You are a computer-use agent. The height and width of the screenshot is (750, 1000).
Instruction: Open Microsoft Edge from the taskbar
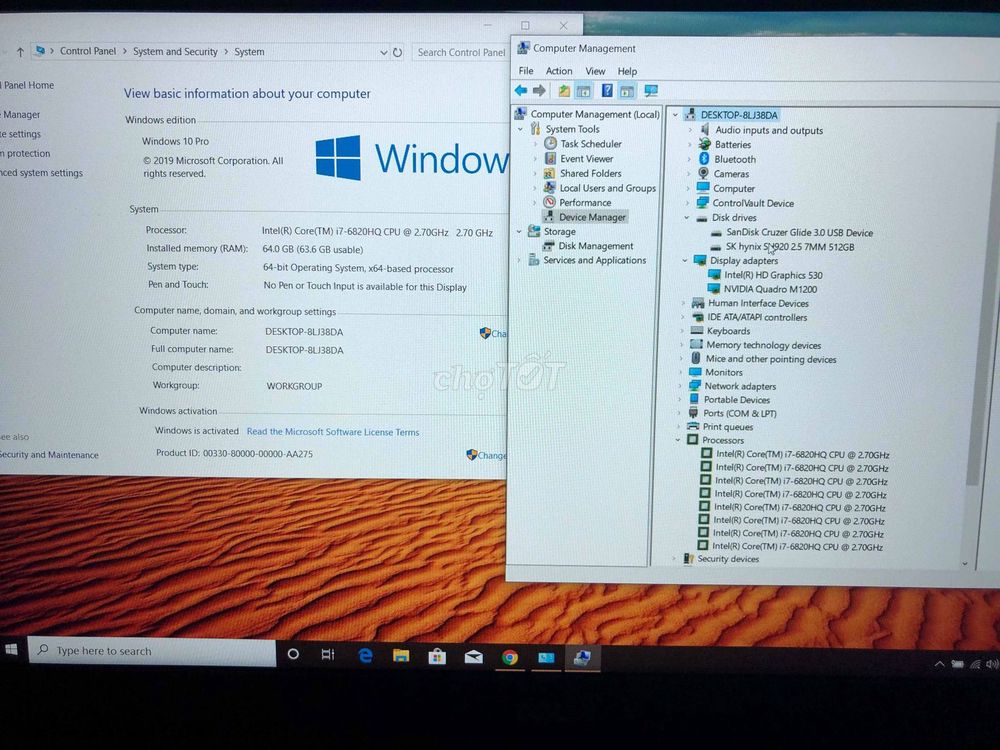tap(365, 655)
